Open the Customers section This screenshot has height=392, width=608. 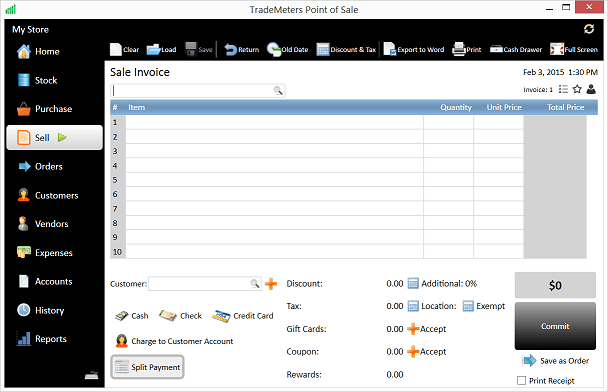tap(48, 195)
